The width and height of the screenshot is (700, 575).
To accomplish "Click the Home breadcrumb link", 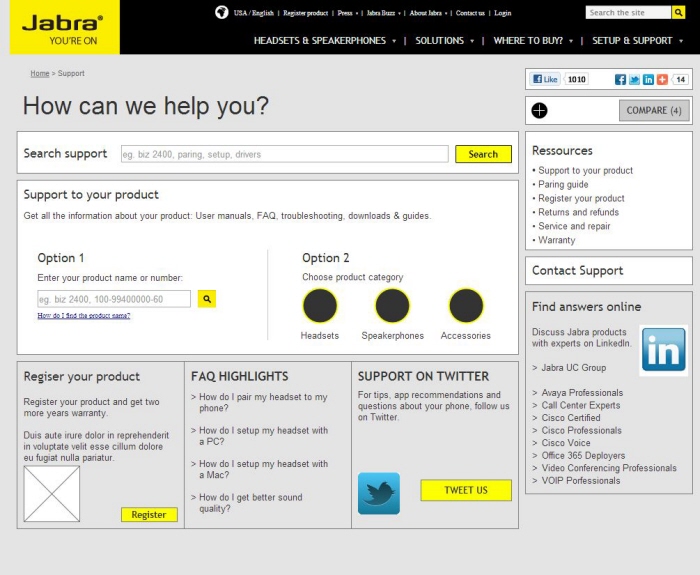I will 40,73.
